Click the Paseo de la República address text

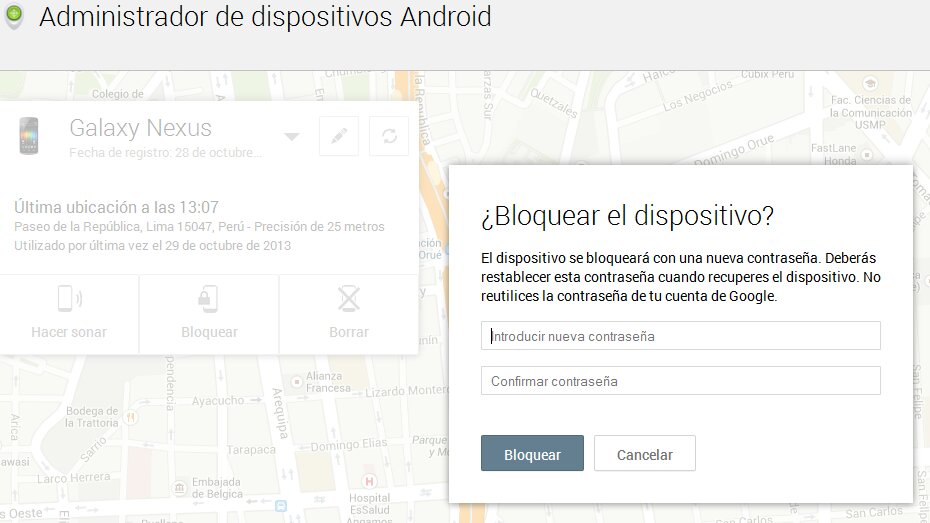pyautogui.click(x=199, y=227)
